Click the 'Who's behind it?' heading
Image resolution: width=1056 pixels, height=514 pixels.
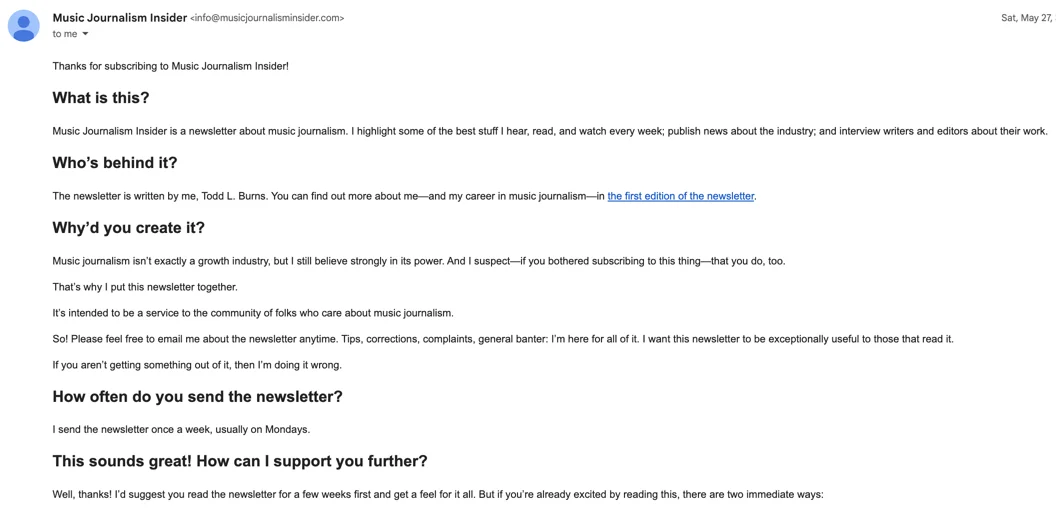pyautogui.click(x=115, y=163)
